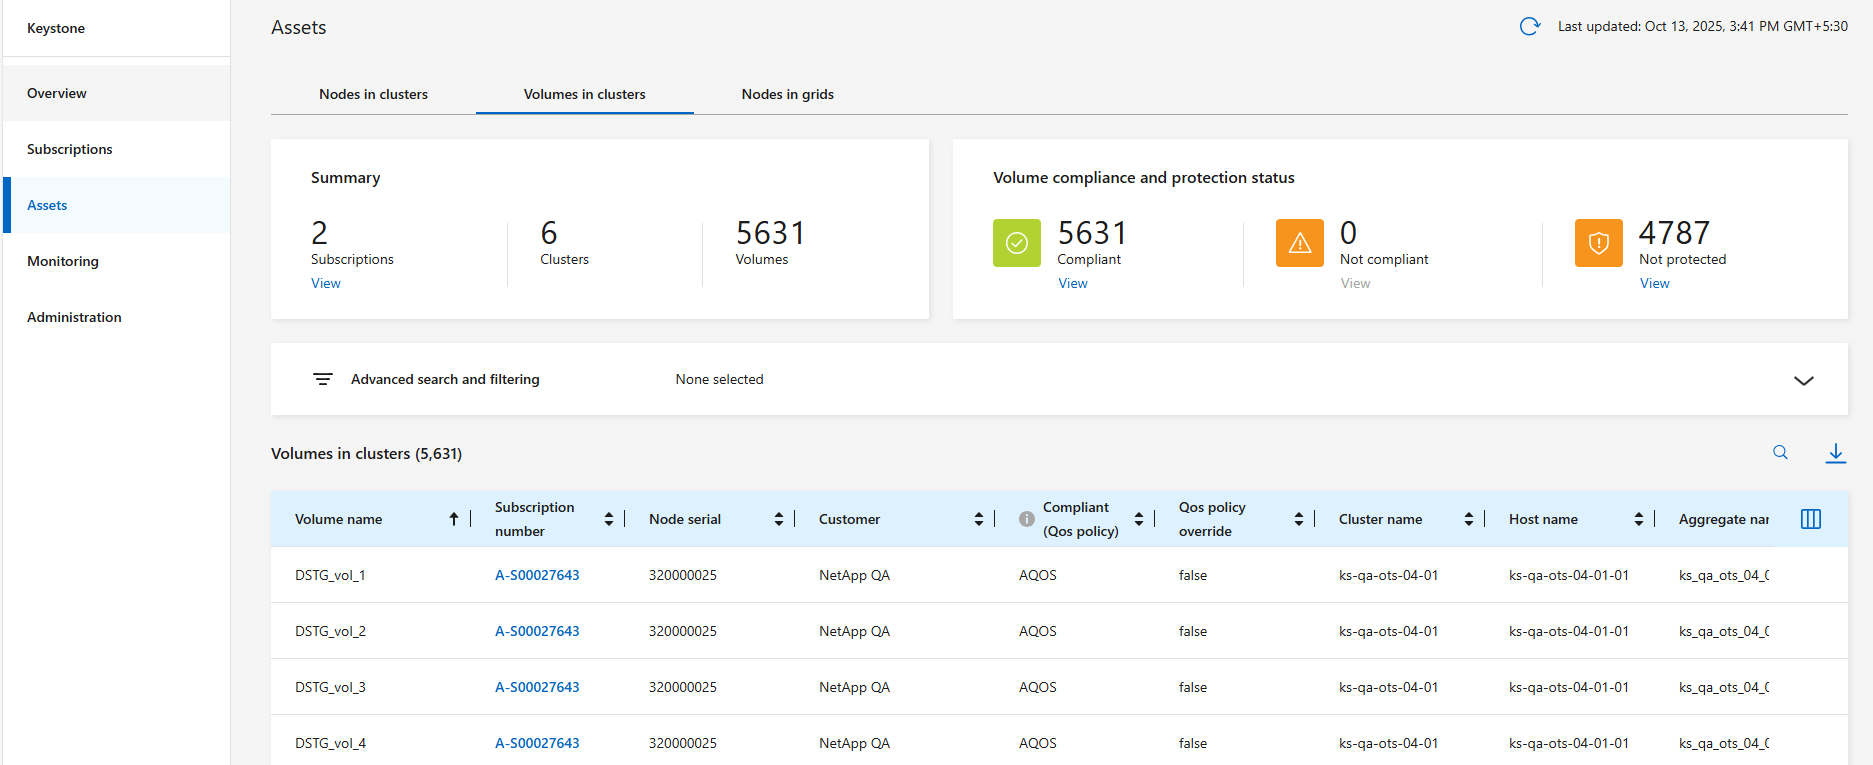Click the Not protected shield icon
The height and width of the screenshot is (765, 1873).
[1598, 243]
